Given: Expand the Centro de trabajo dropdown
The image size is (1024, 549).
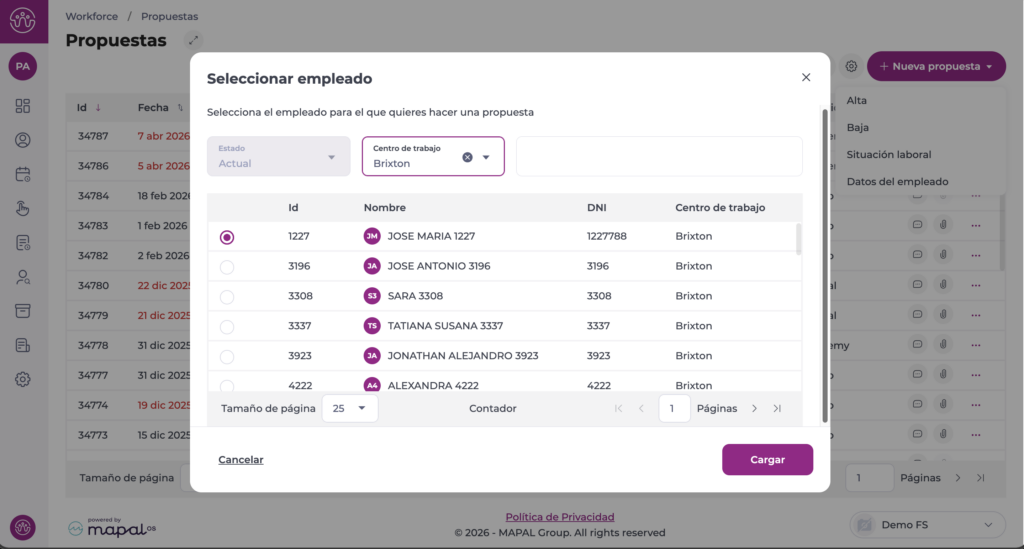Looking at the screenshot, I should coord(487,157).
